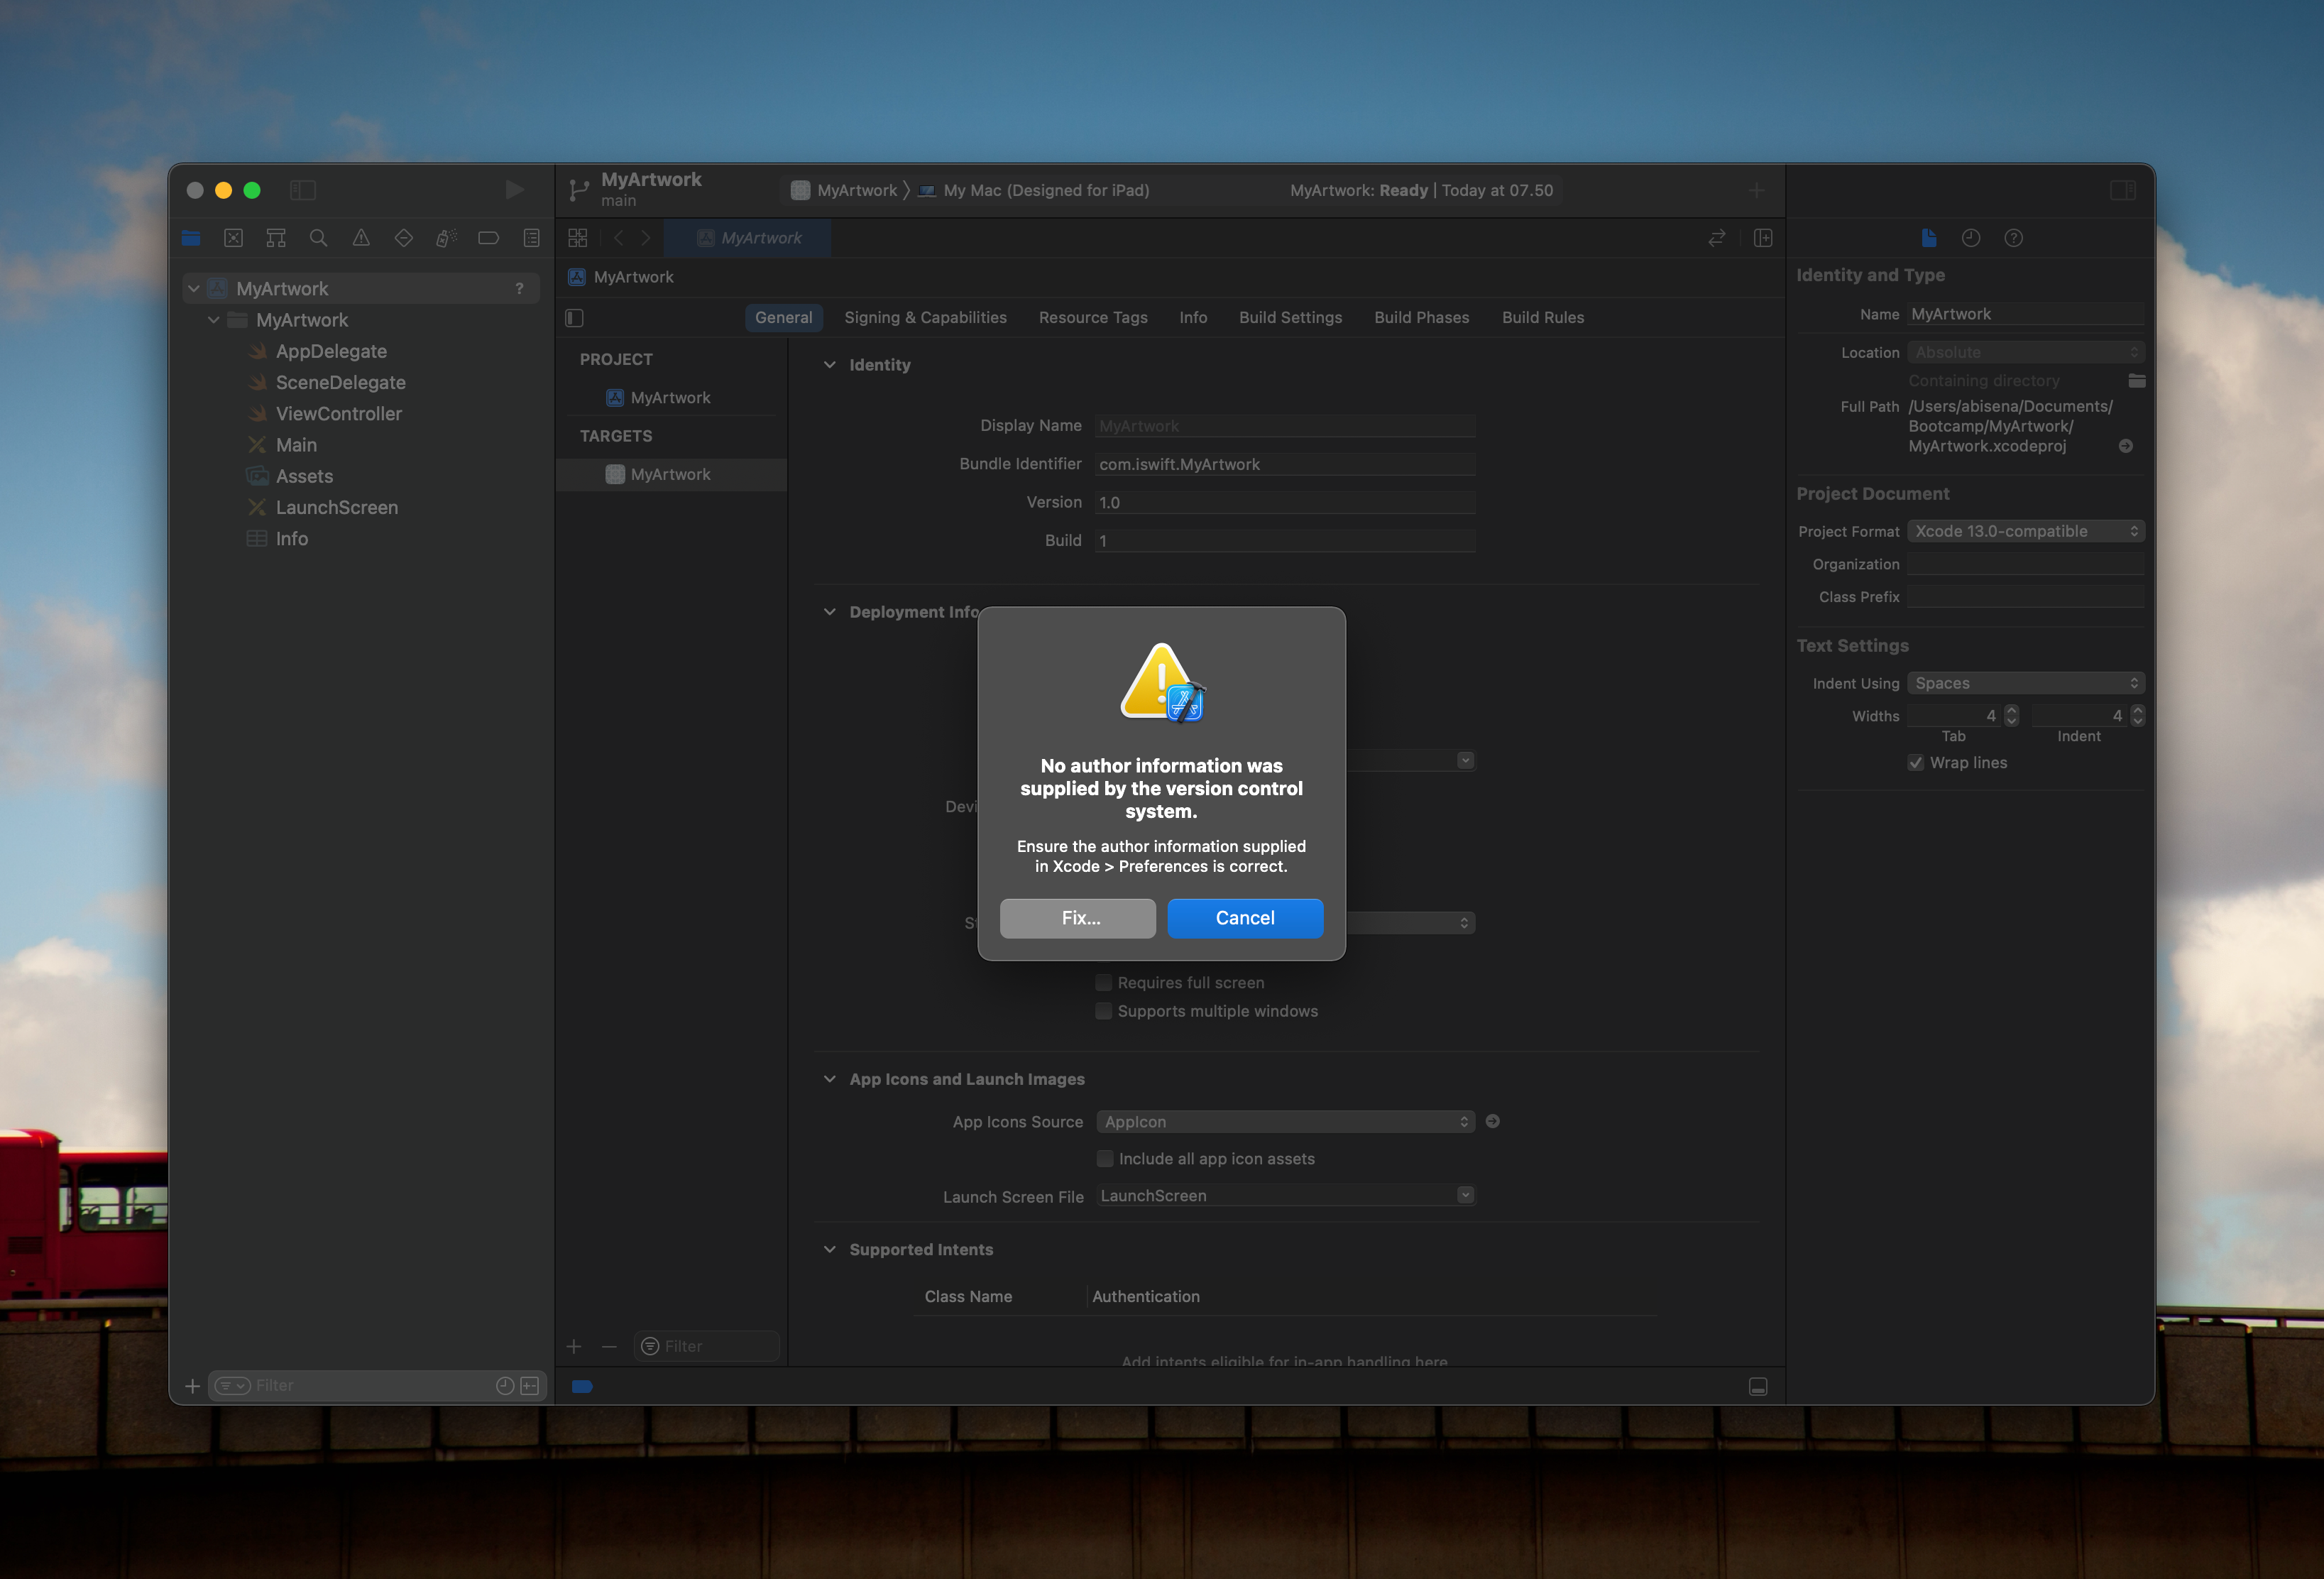Select AppDelegate in the file tree

pyautogui.click(x=331, y=351)
